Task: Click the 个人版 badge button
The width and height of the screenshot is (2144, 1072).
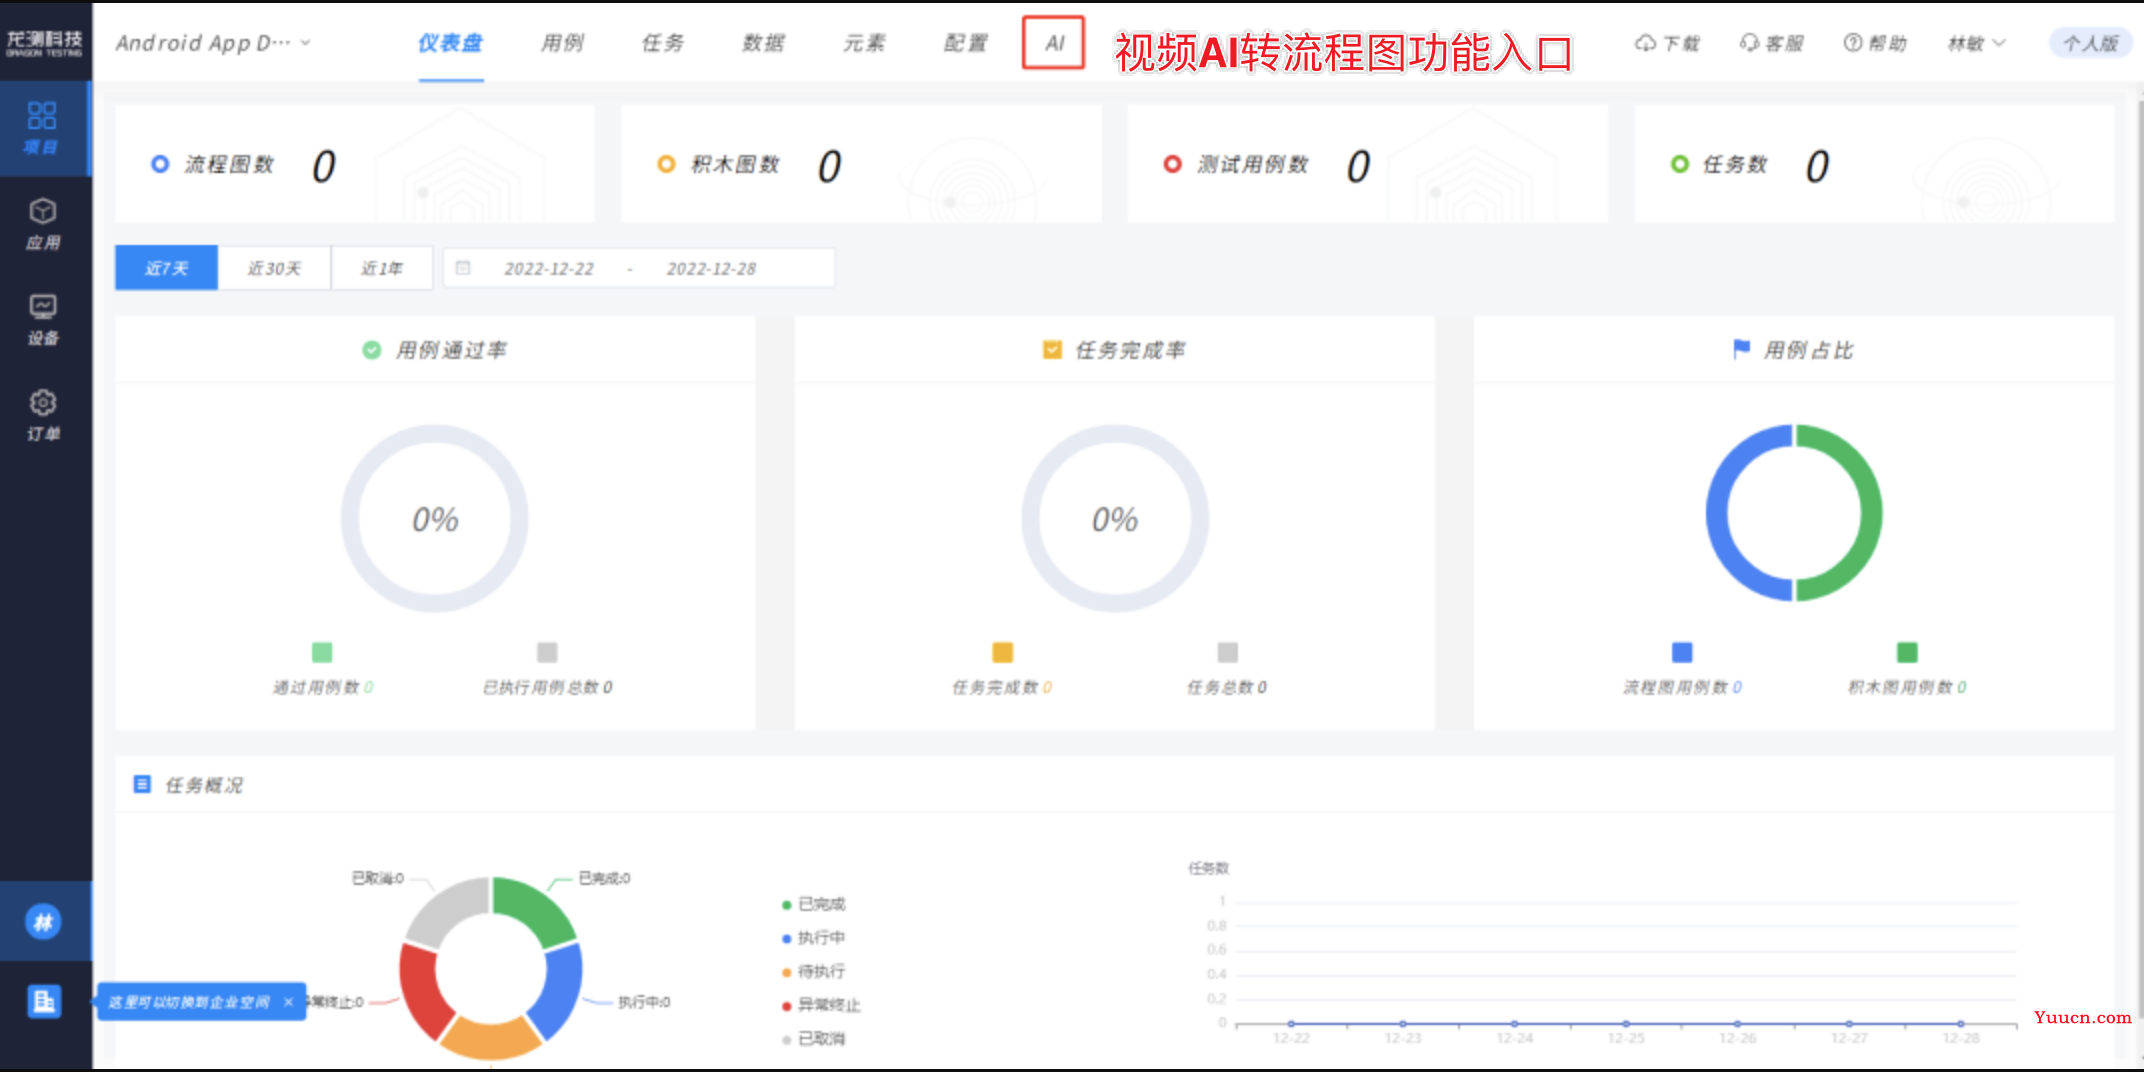Action: tap(2090, 43)
